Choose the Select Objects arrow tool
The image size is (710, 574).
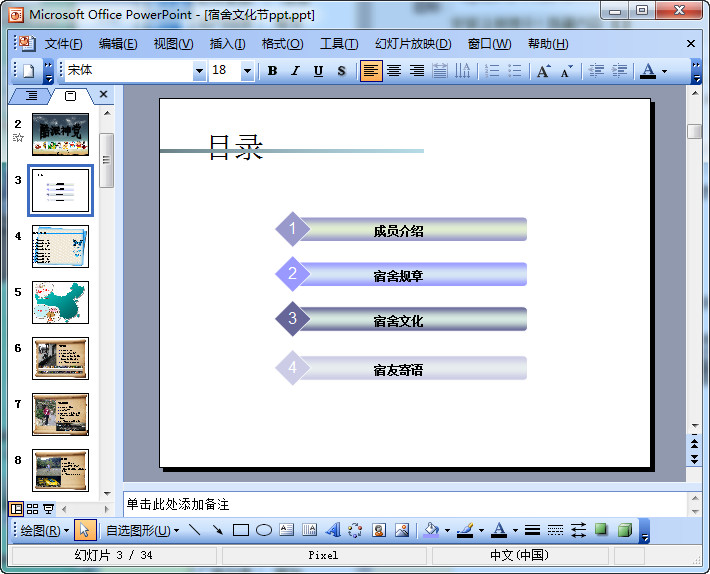coord(85,530)
